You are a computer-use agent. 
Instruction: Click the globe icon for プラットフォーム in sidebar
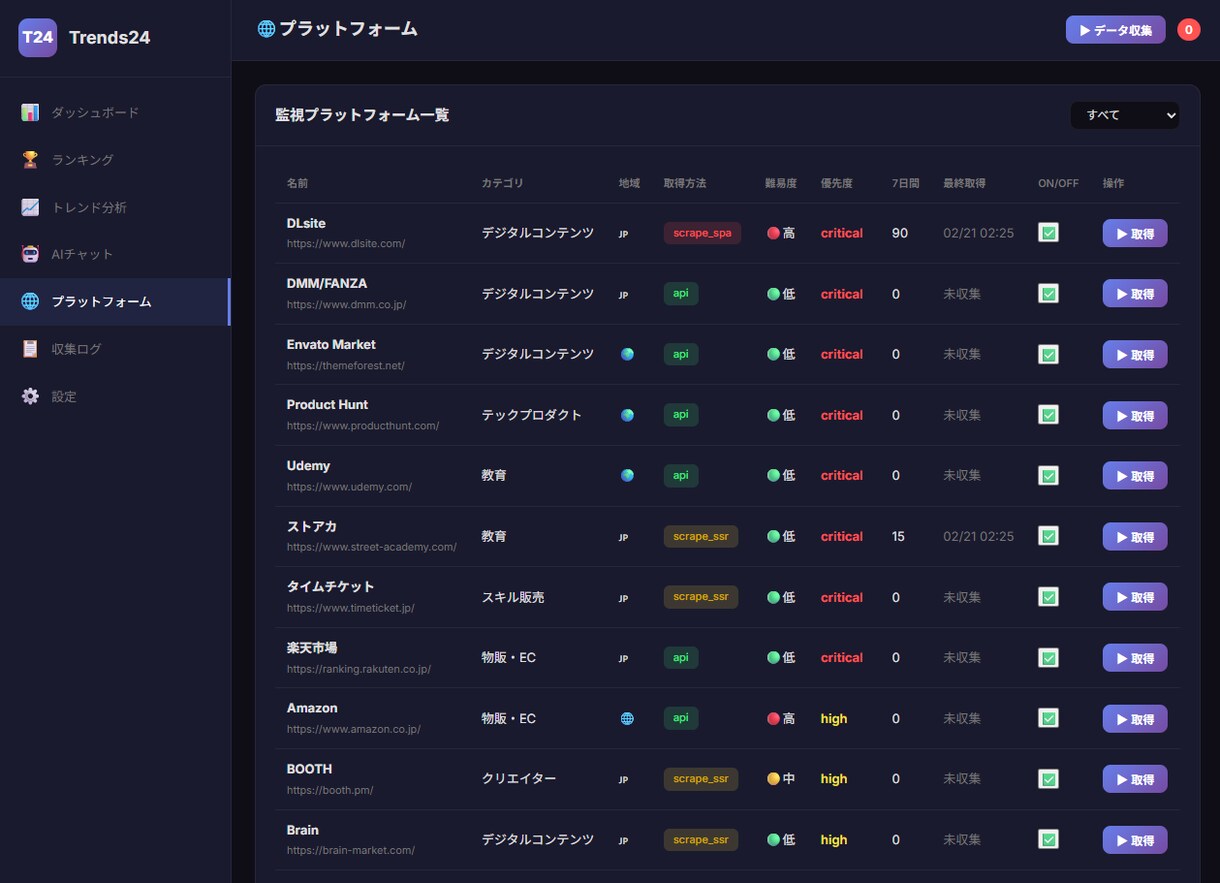[x=30, y=301]
